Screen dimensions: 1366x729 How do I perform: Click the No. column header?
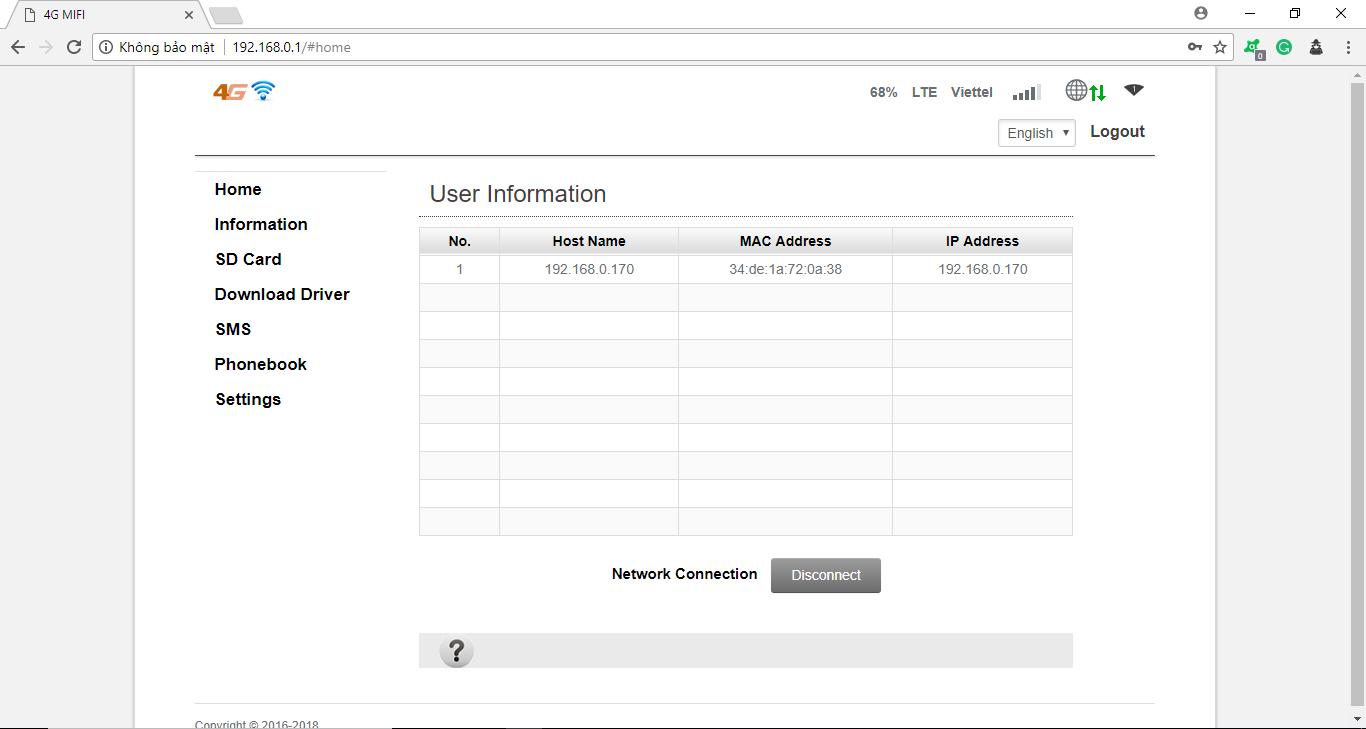coord(459,241)
